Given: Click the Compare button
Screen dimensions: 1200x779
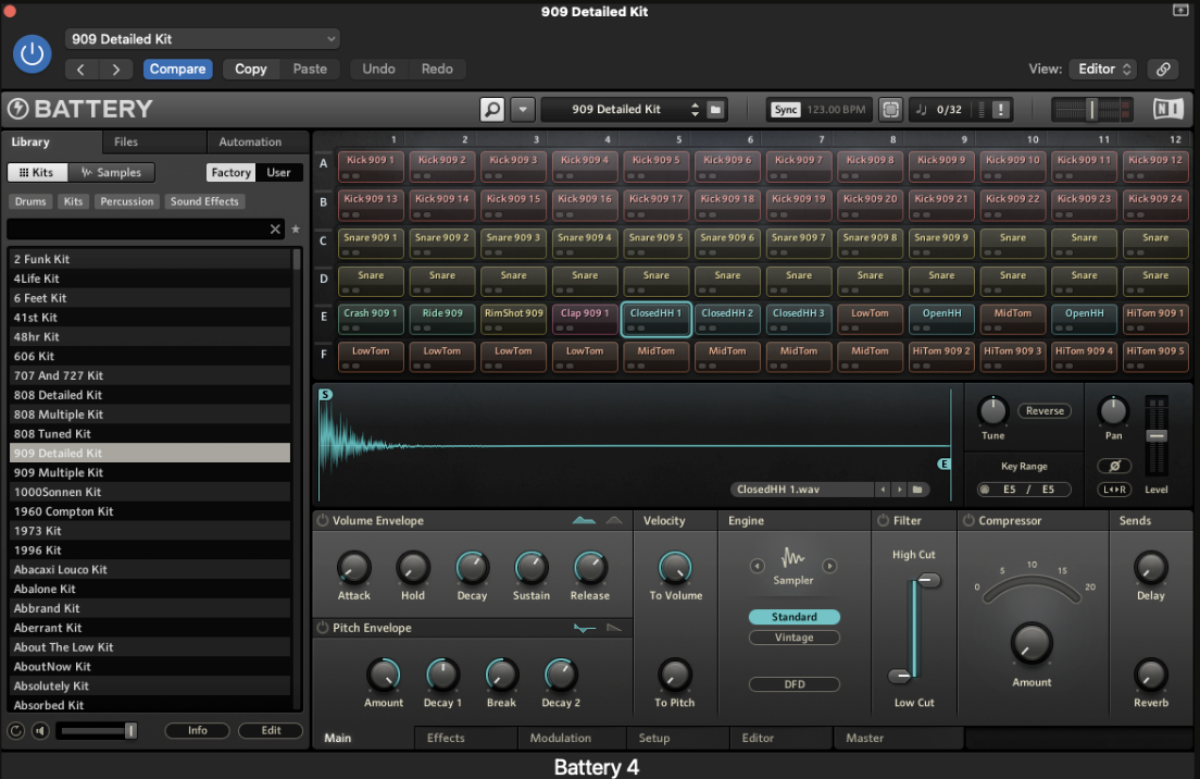Looking at the screenshot, I should pos(178,69).
